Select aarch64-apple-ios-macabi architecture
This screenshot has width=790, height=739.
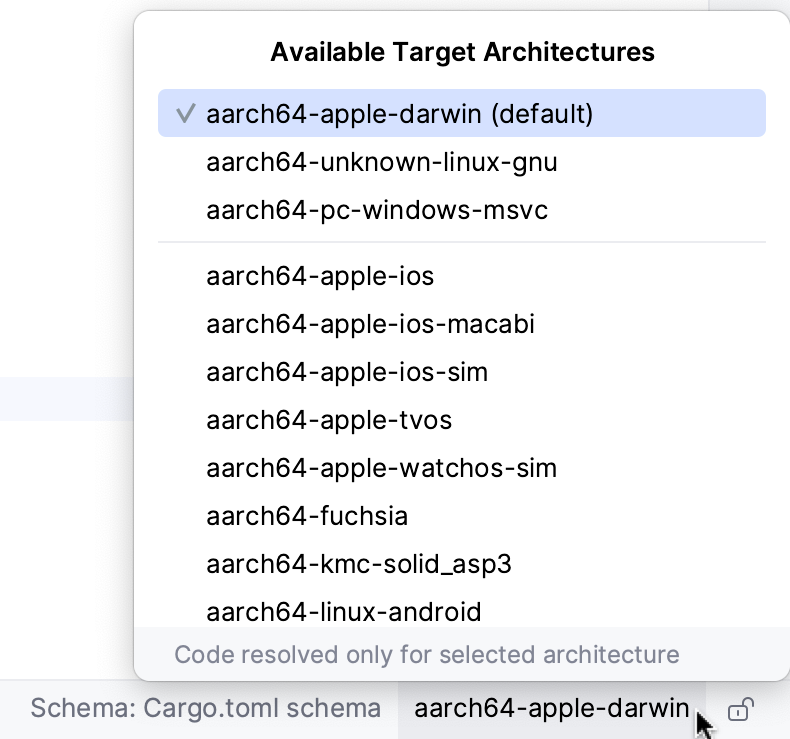[x=370, y=324]
